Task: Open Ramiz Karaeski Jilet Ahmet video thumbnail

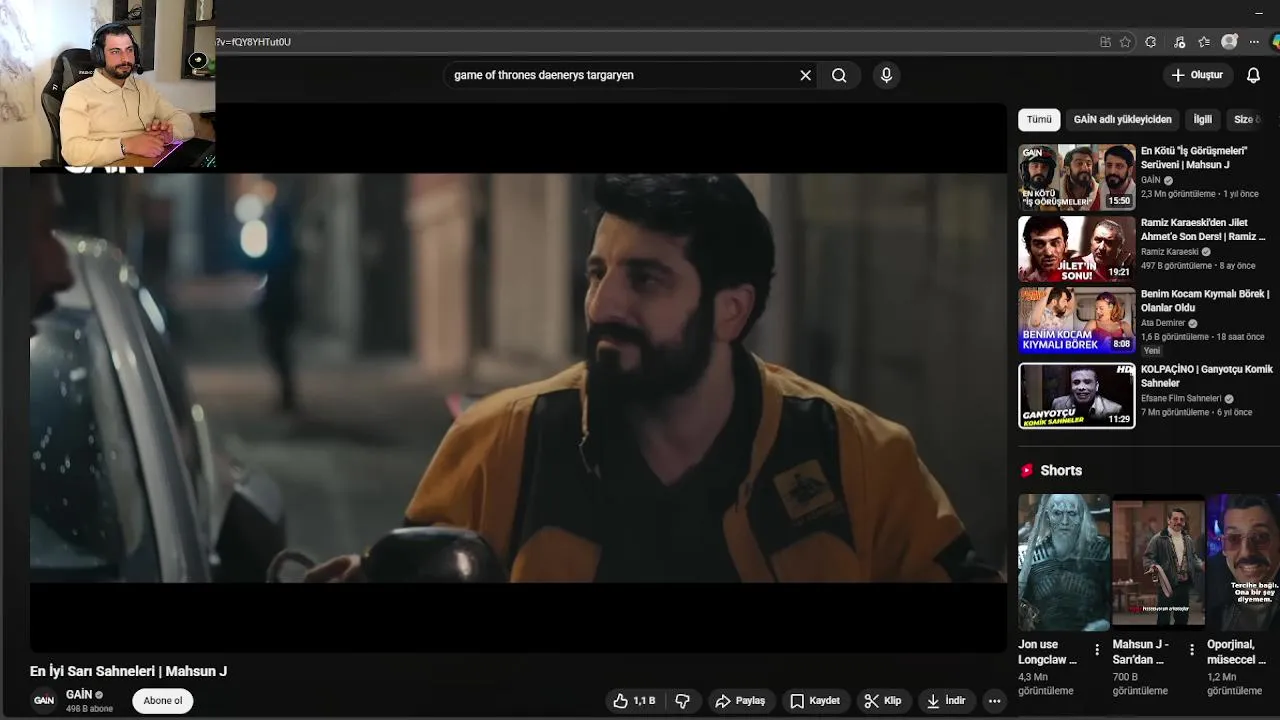Action: pos(1076,249)
